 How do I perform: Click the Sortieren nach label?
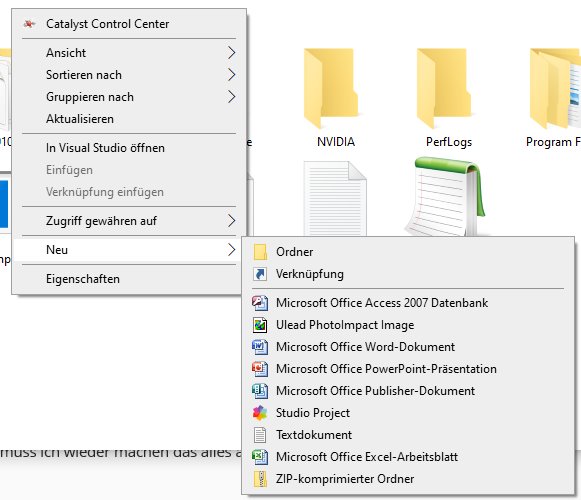84,75
